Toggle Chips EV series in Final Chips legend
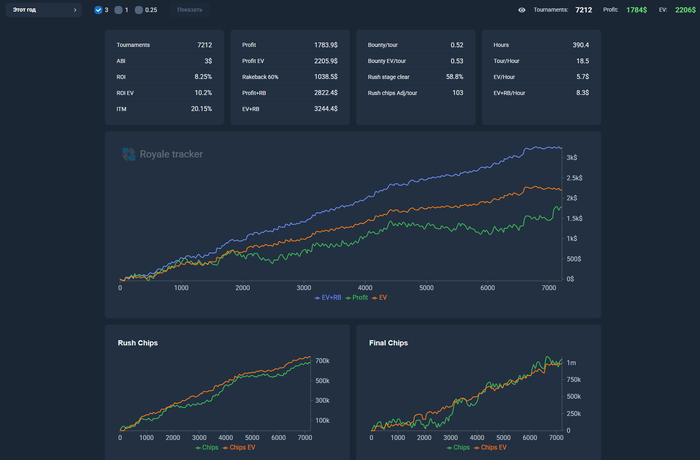 pos(490,447)
